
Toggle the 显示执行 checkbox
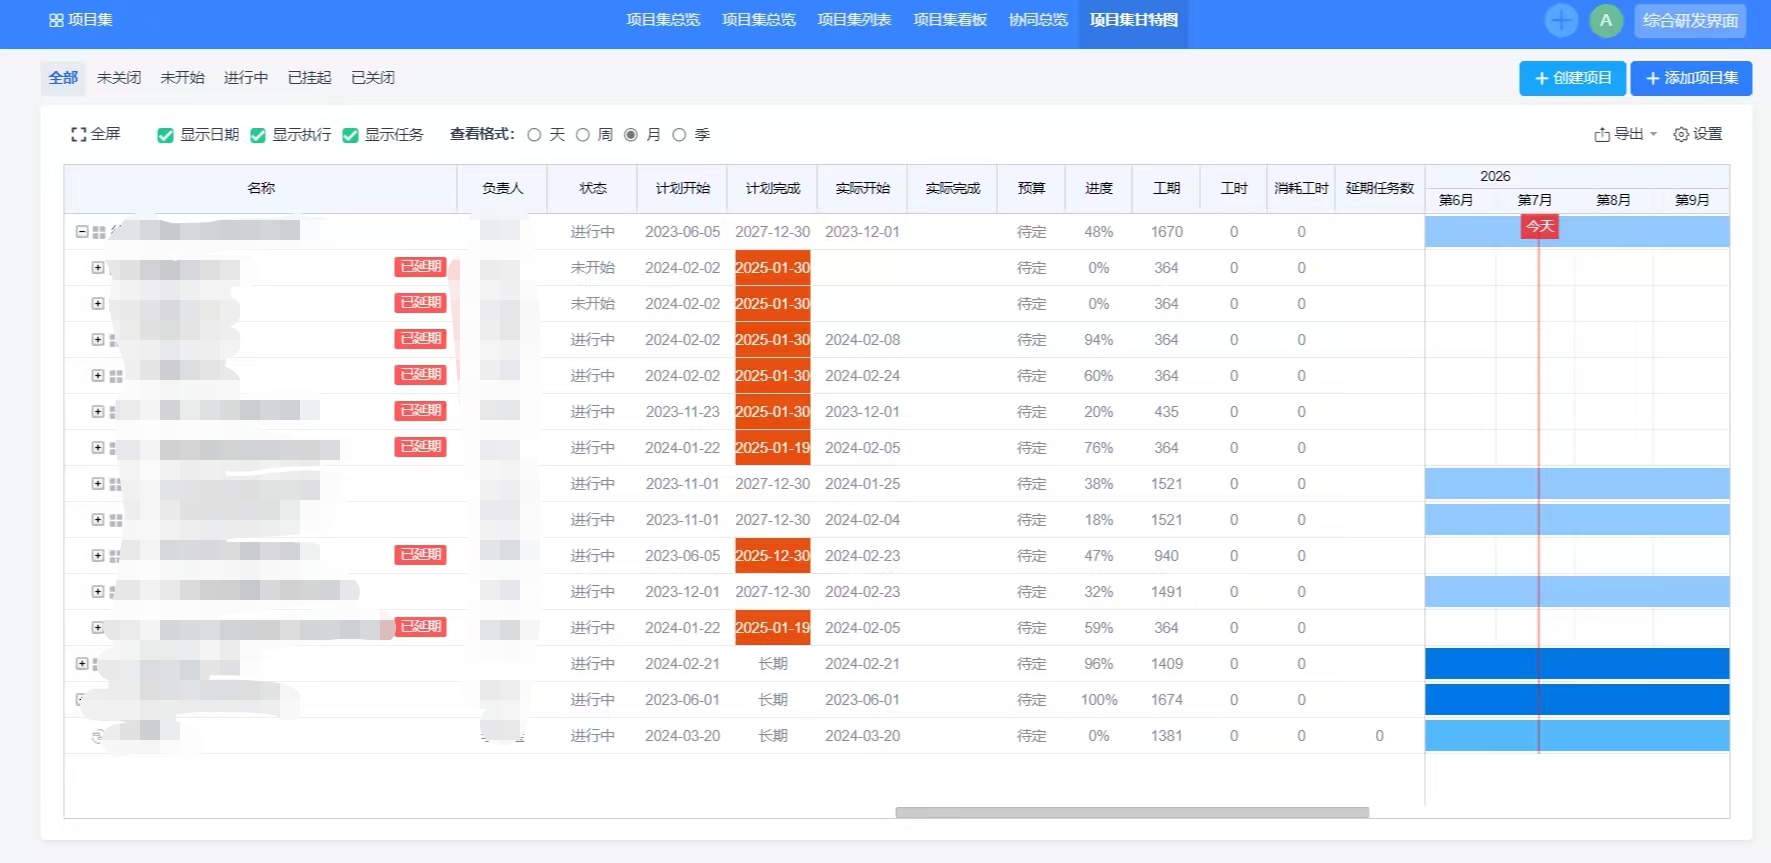click(258, 135)
